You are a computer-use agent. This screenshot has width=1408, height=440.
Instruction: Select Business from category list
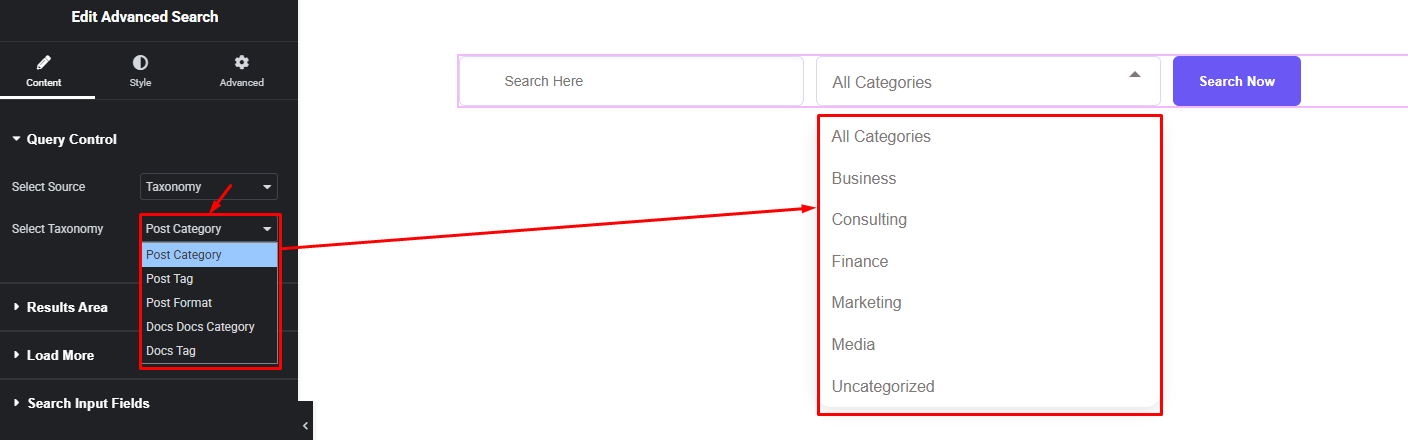tap(864, 179)
